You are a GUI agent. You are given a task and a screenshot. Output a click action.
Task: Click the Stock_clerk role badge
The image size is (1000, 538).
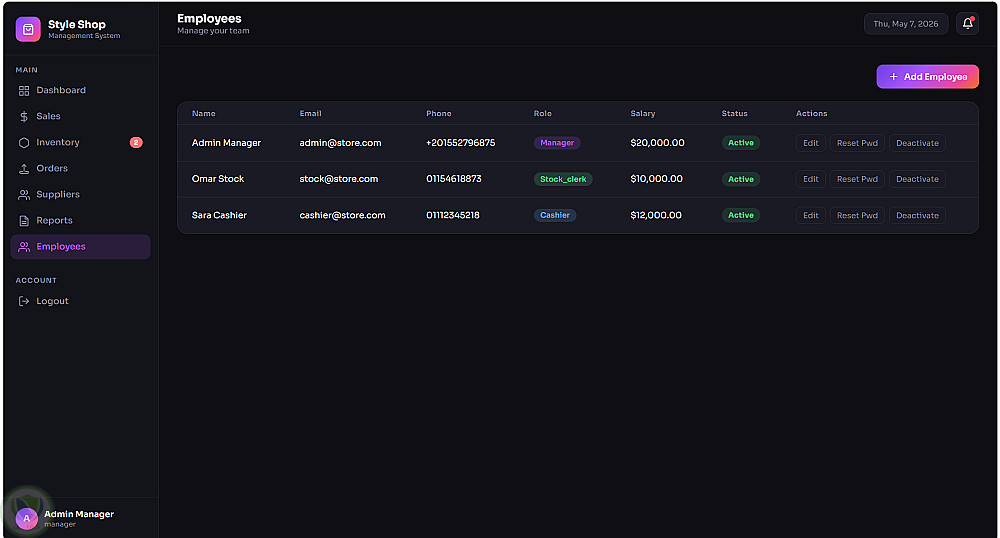click(563, 179)
